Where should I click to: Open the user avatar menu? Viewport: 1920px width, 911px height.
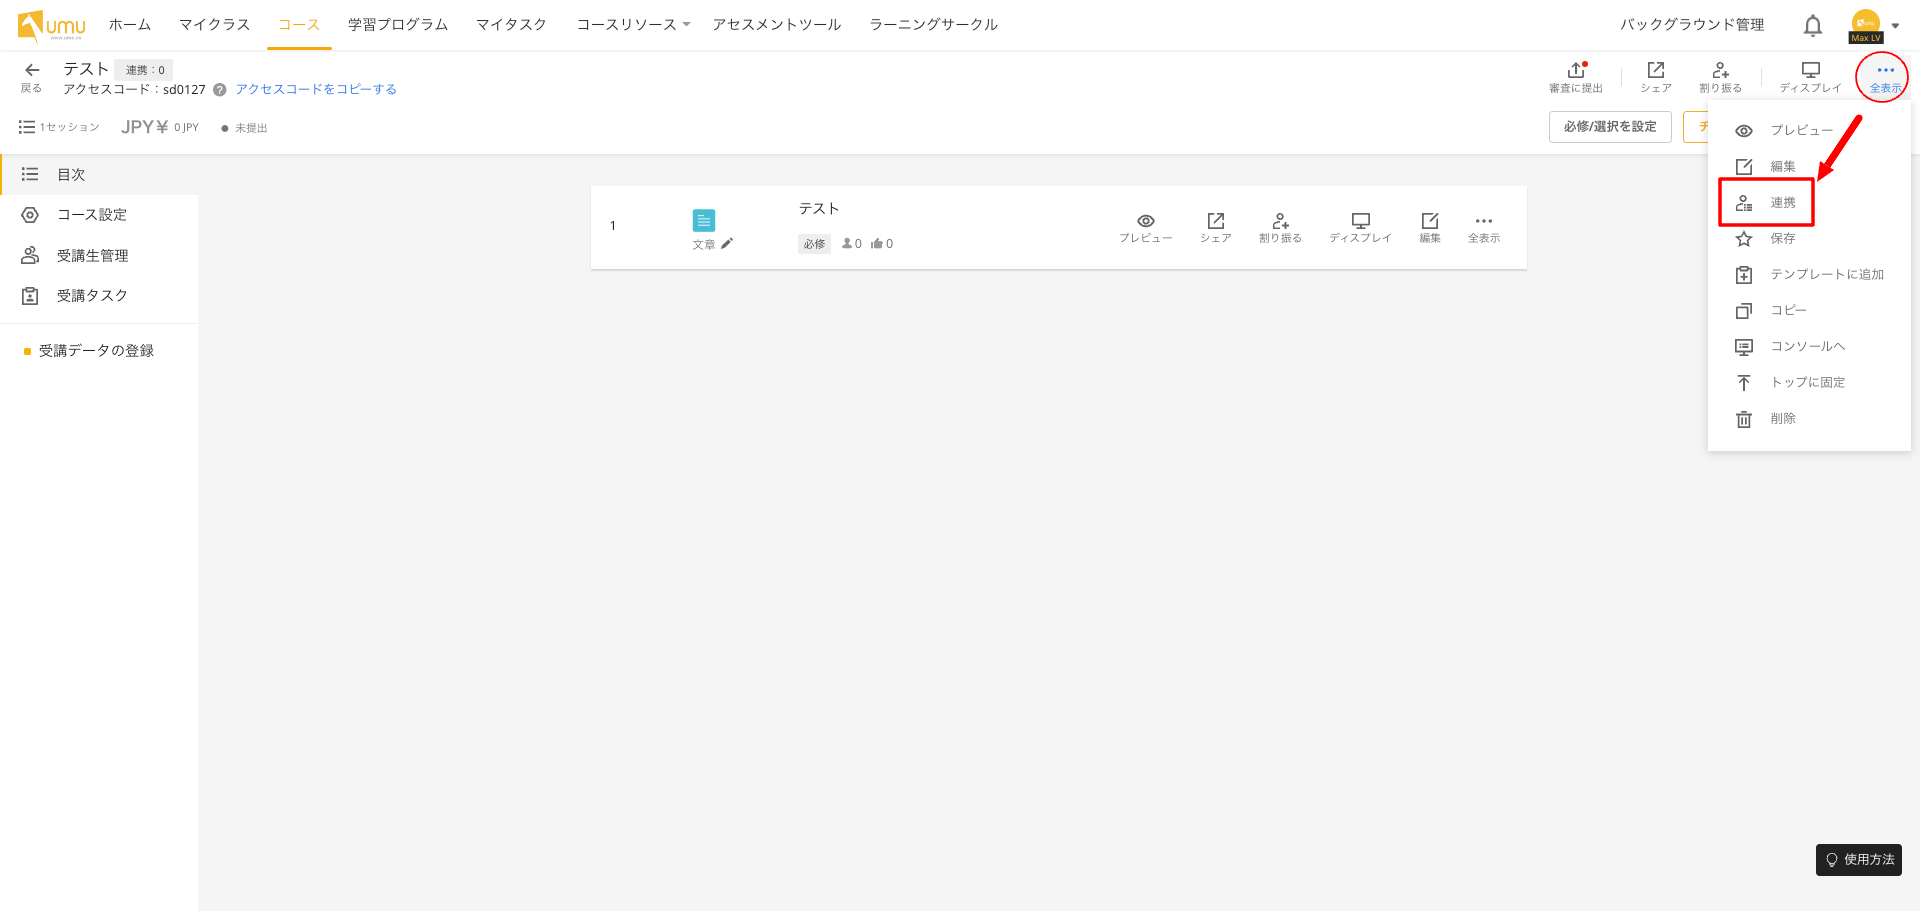(1866, 25)
